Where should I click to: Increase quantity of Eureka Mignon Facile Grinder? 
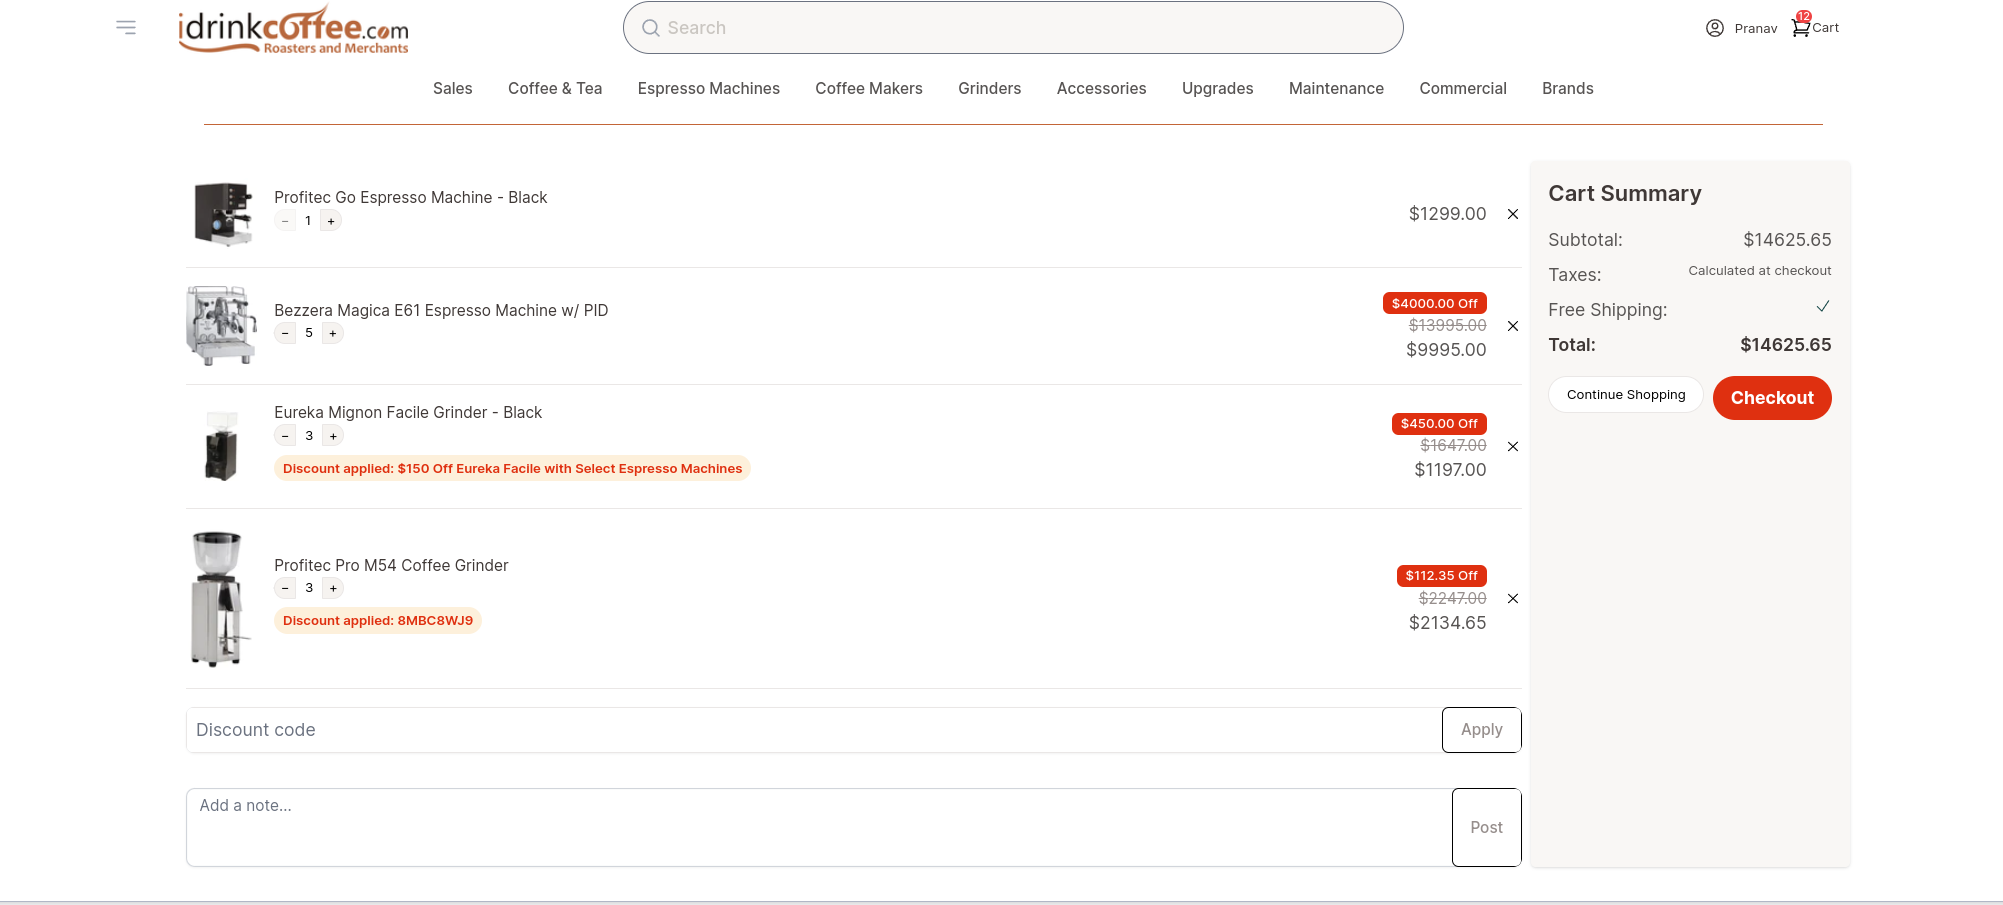(333, 436)
